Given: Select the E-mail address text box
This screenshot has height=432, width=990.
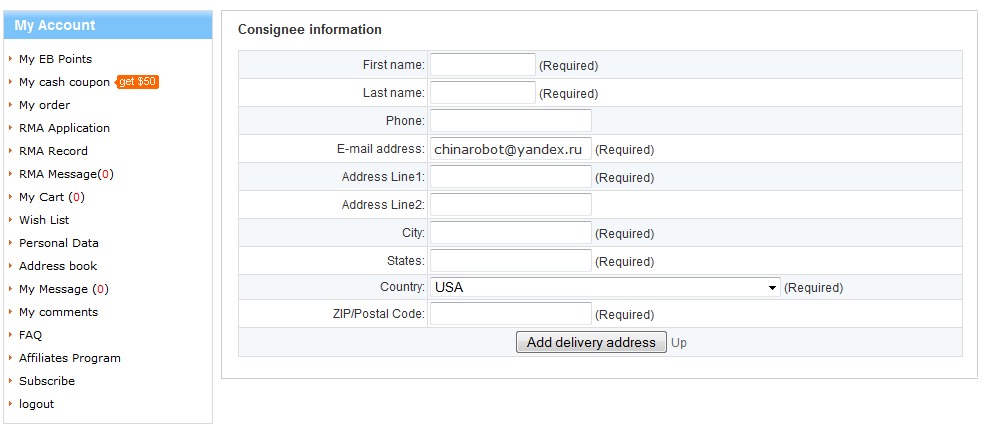Looking at the screenshot, I should click(510, 149).
